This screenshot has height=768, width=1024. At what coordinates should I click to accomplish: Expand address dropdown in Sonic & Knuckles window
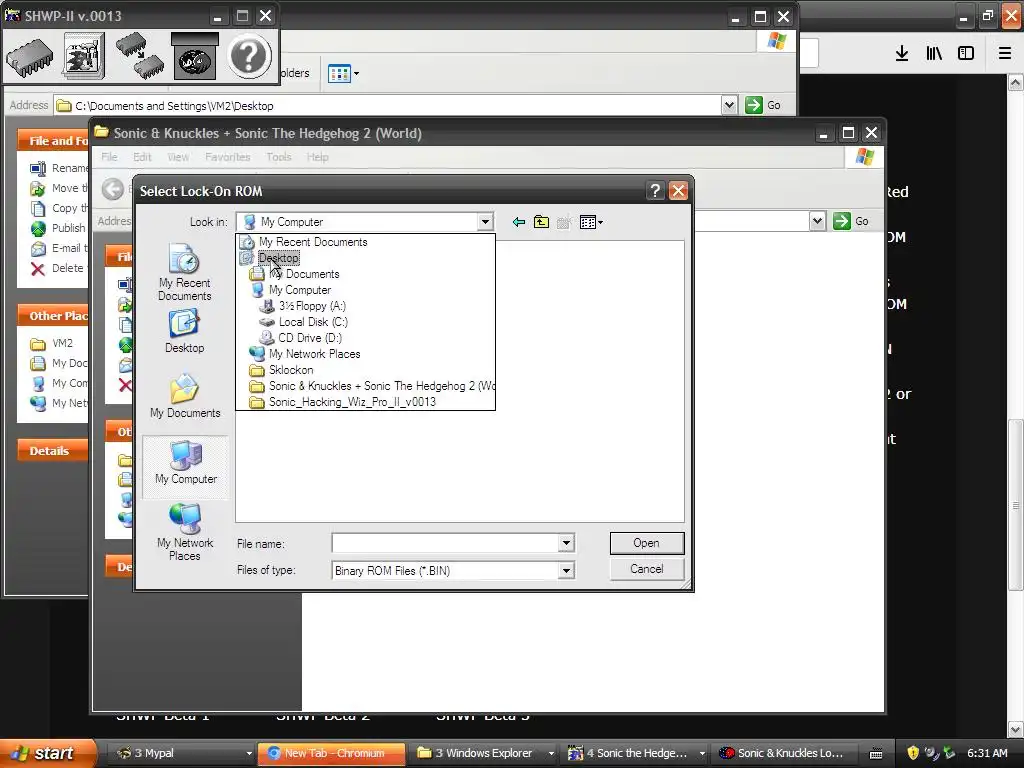(x=817, y=221)
